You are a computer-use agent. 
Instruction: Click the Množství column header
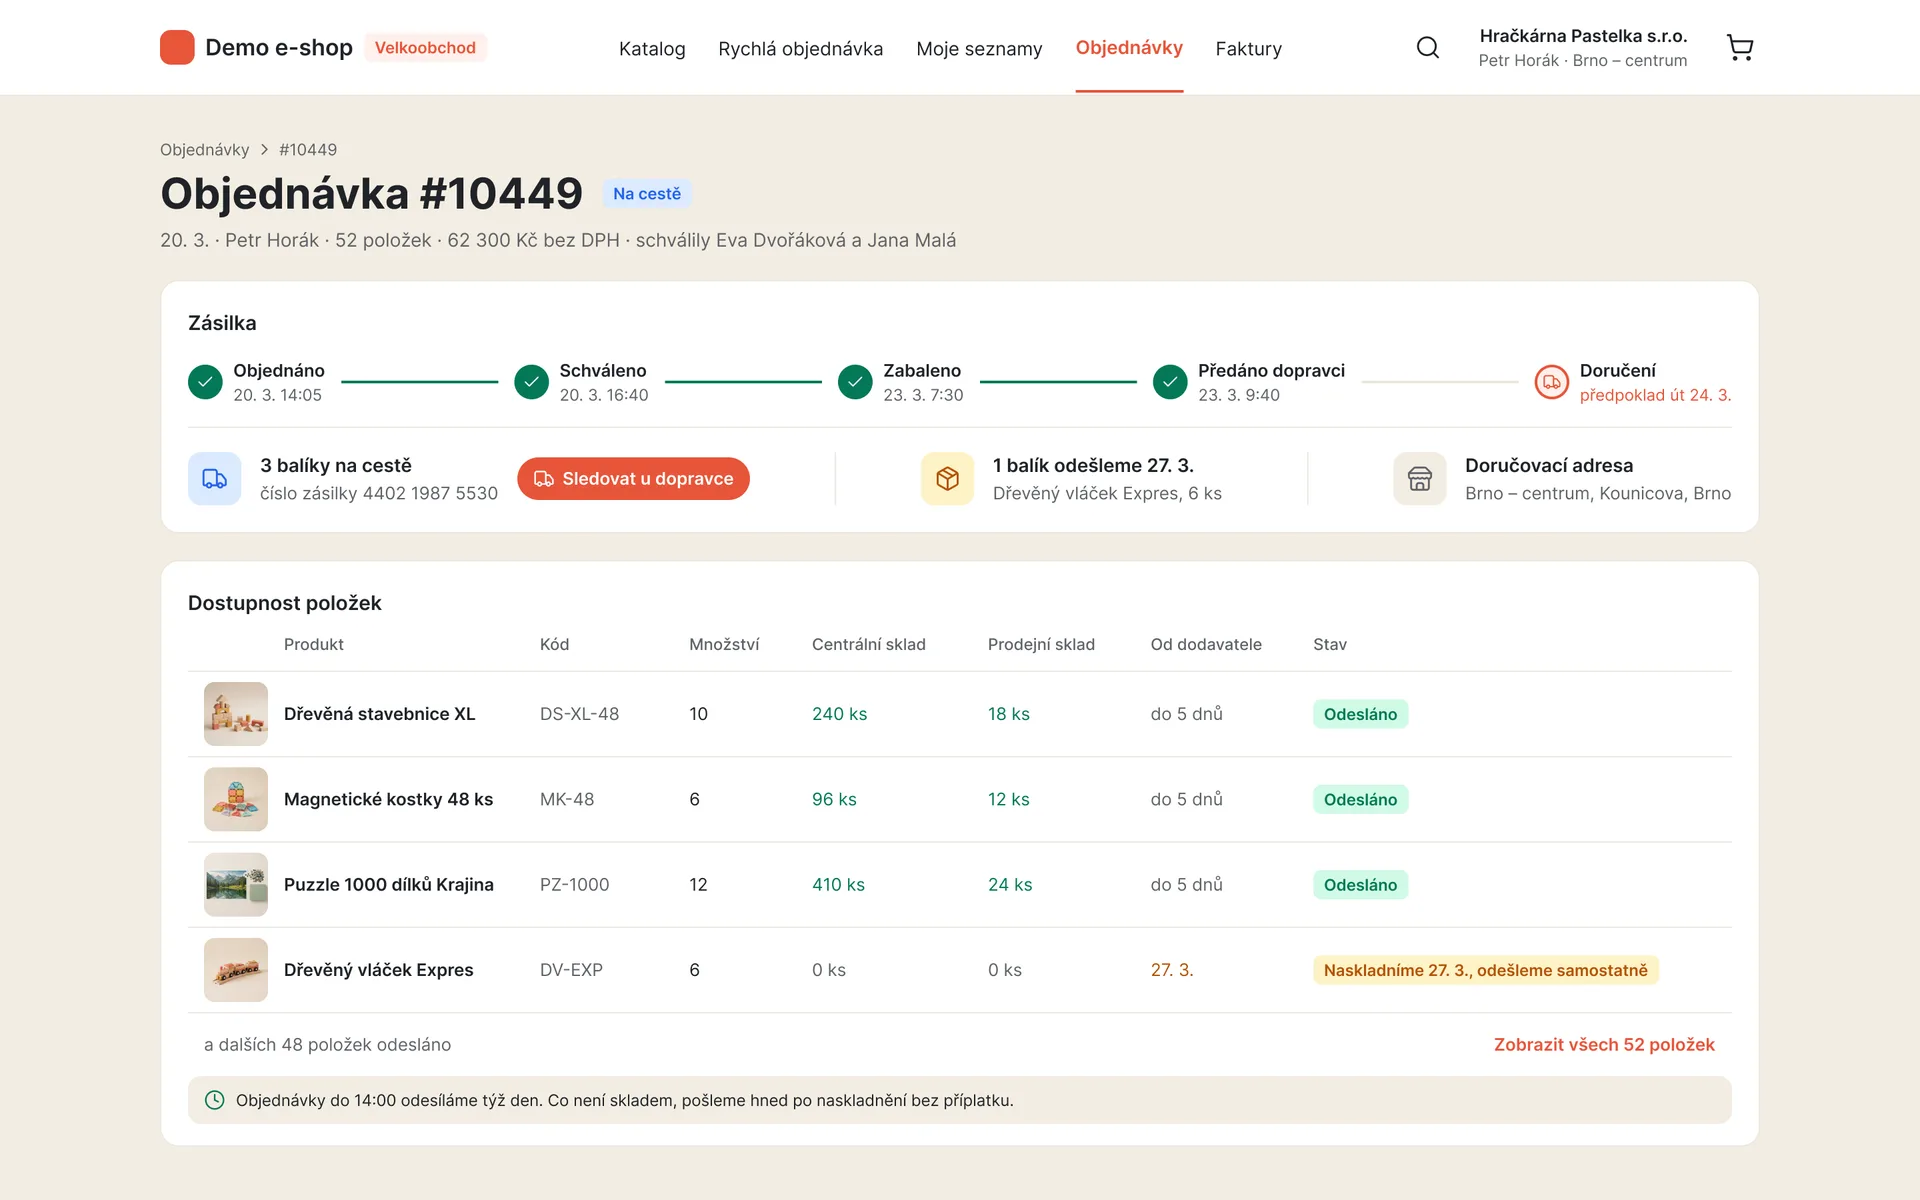pyautogui.click(x=724, y=644)
